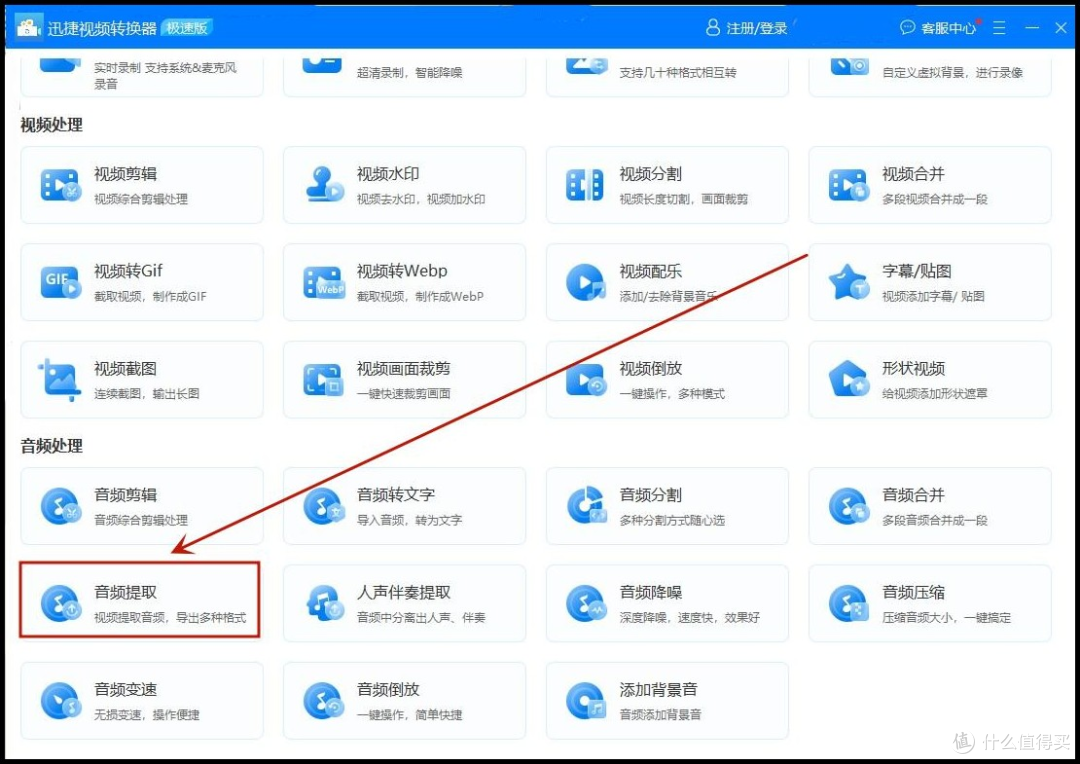
Task: Click the 视频去水印, 视频加水印 description
Action: click(x=421, y=199)
